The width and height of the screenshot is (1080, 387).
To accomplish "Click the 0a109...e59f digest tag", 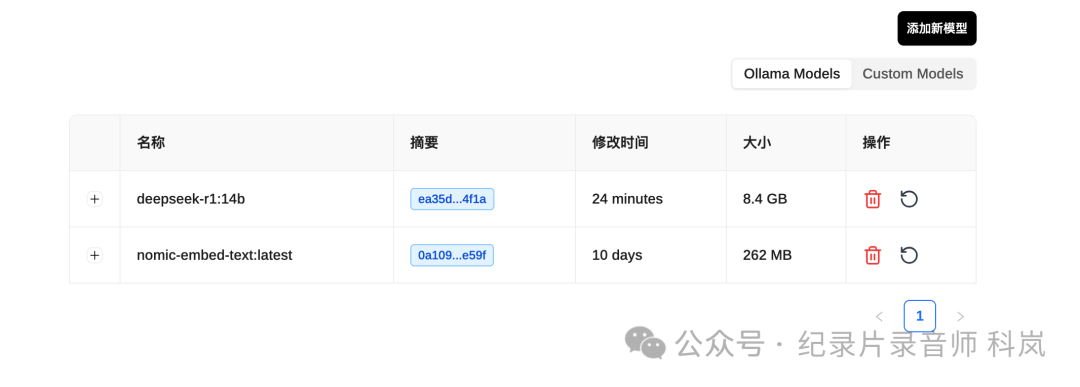I will 452,255.
